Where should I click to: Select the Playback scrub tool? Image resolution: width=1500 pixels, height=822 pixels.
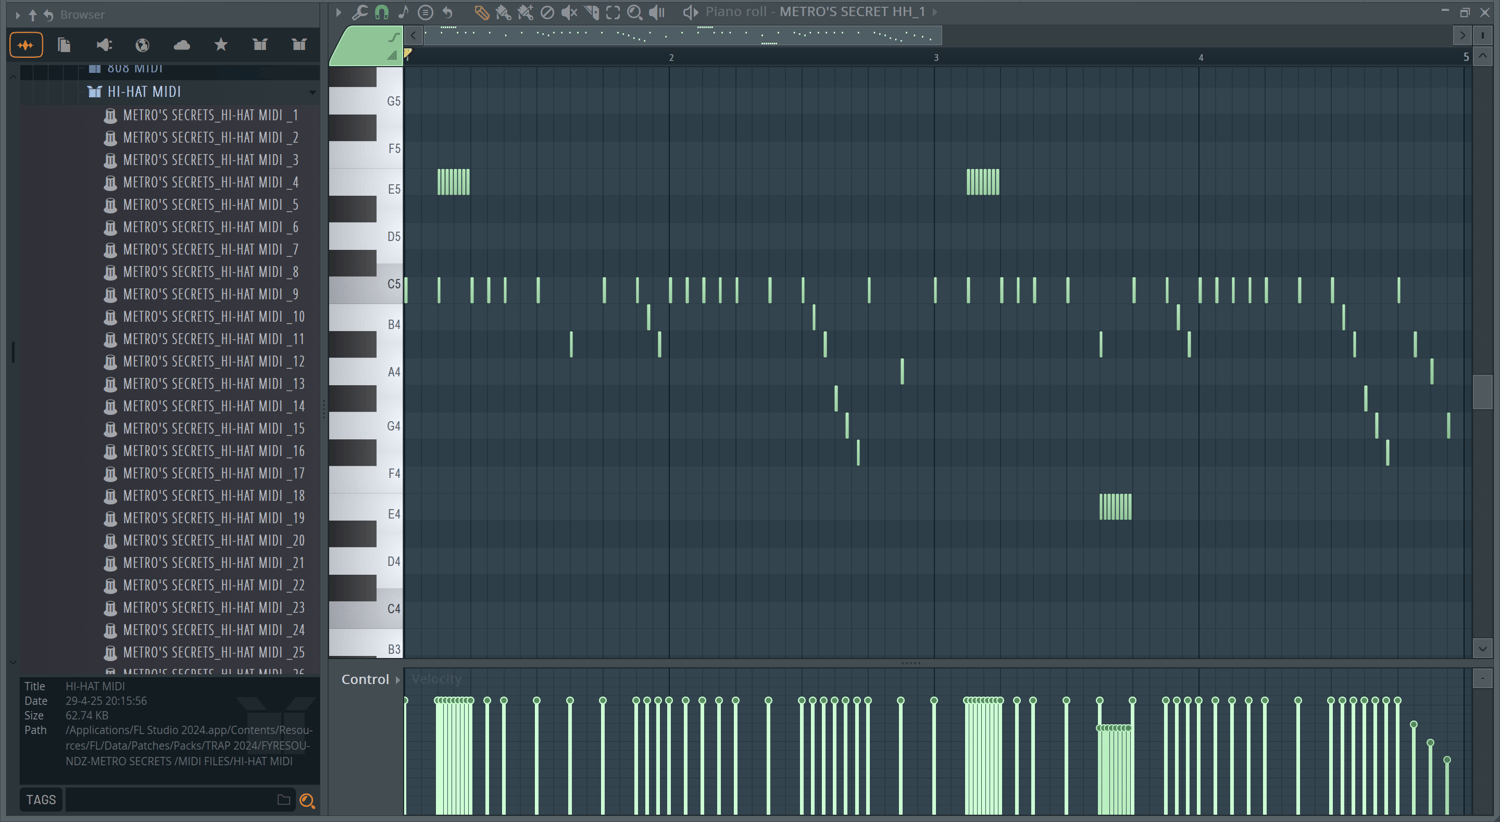tap(657, 13)
